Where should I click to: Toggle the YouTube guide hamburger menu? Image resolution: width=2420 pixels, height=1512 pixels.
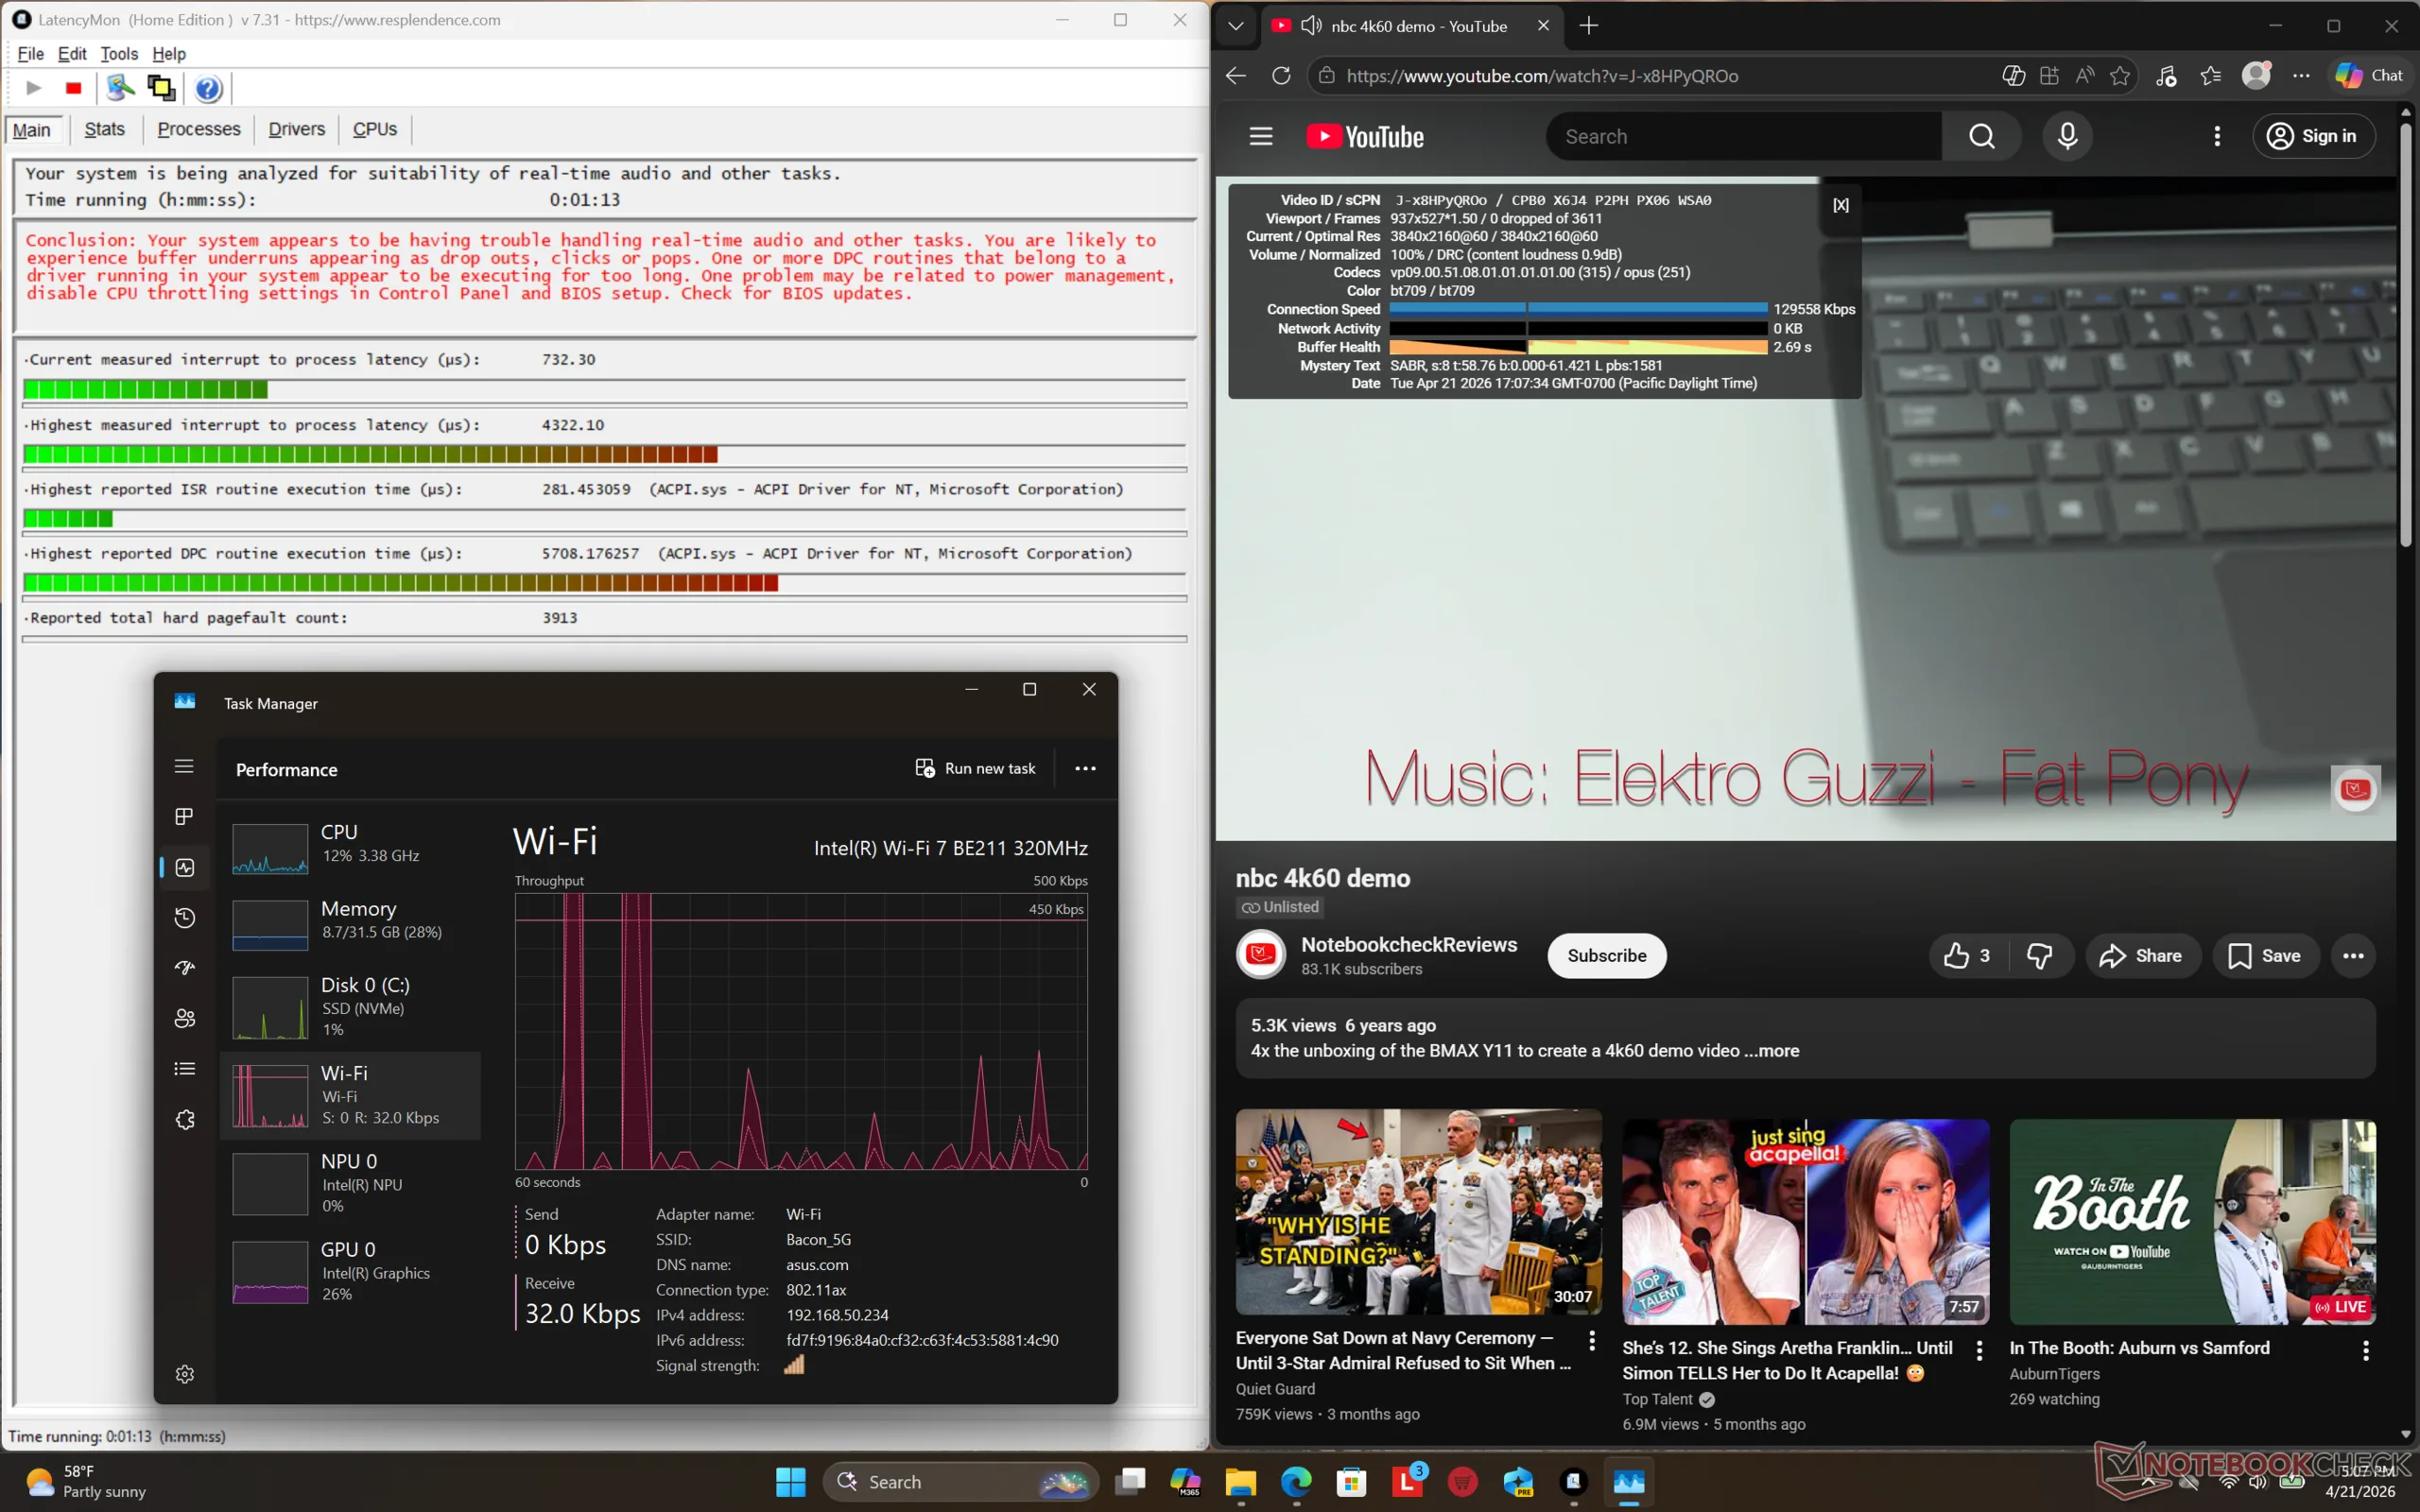1261,136
